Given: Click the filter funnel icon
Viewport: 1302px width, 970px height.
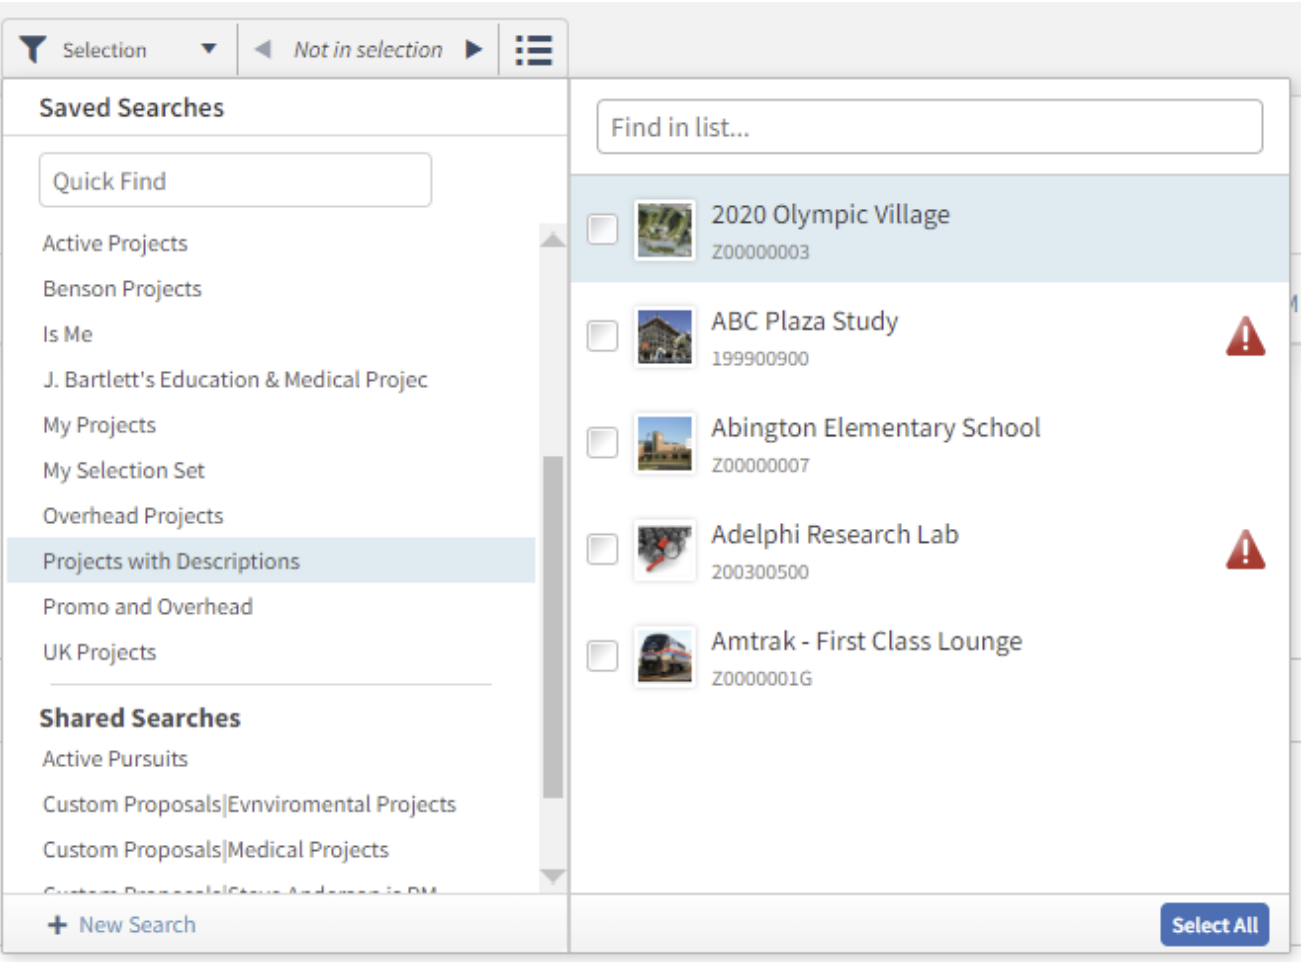Looking at the screenshot, I should pyautogui.click(x=31, y=48).
